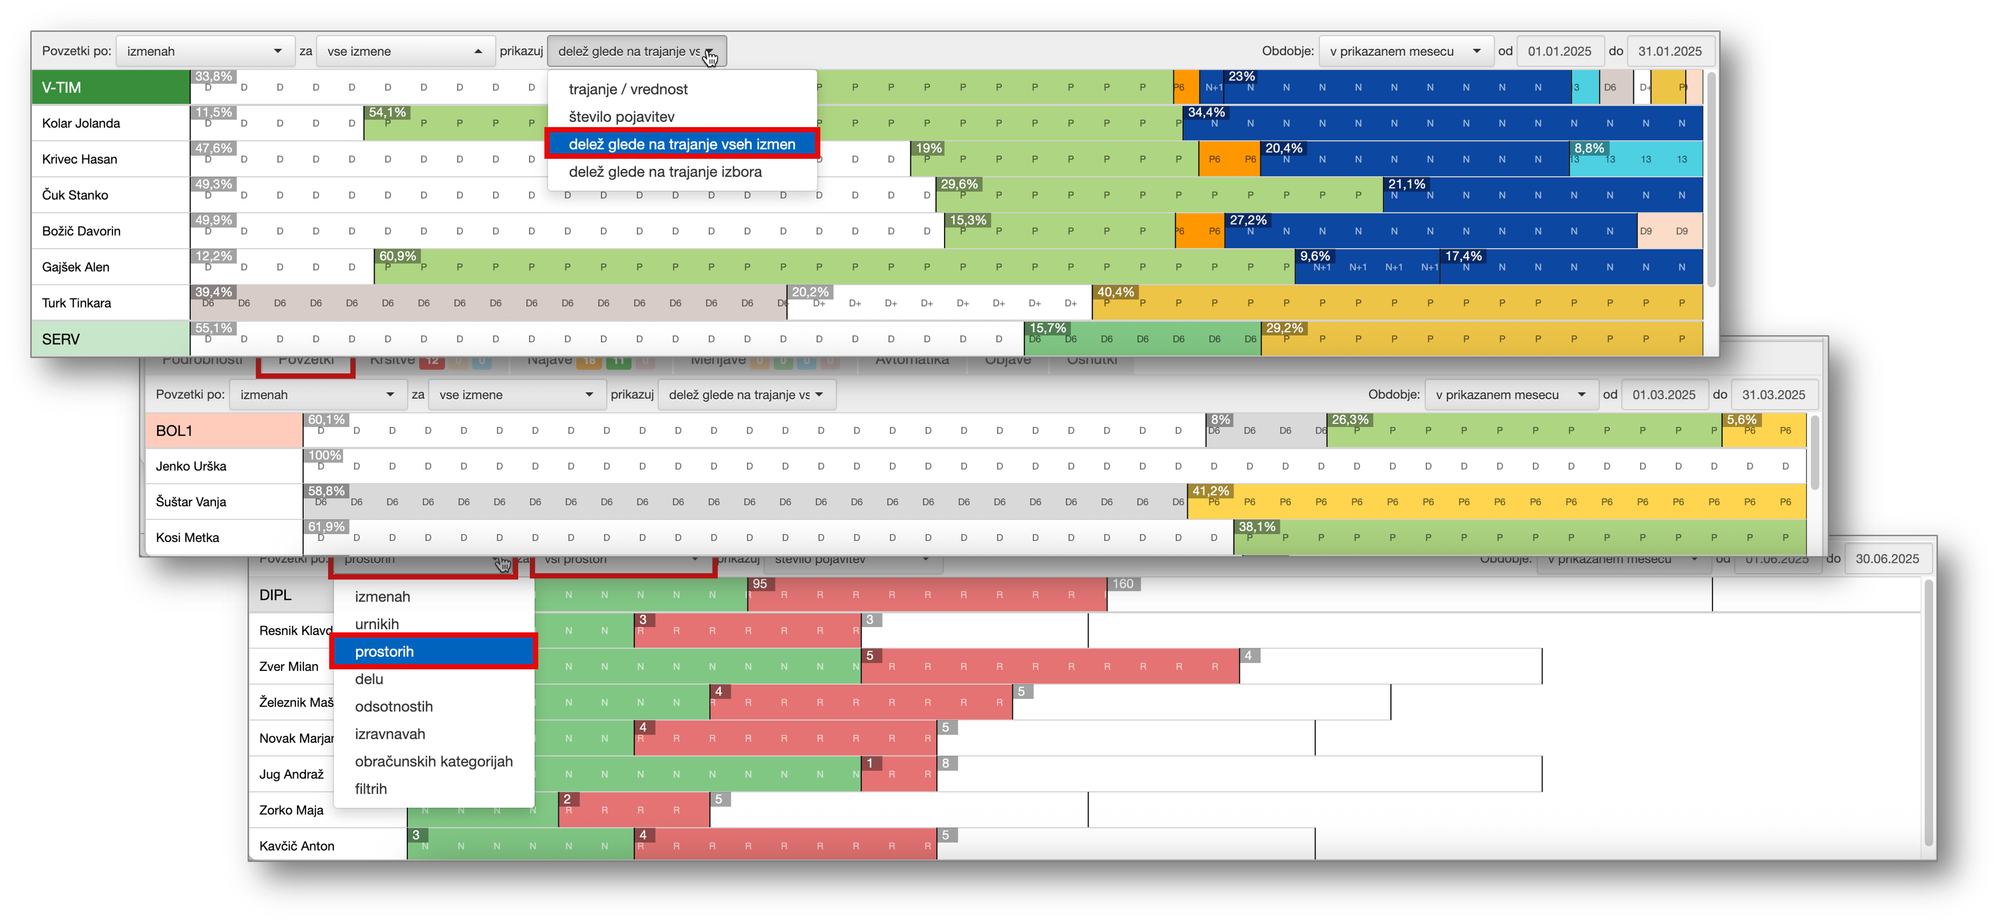Click the yellow 40,4% segment in Turk Tinkara row
Screen dimensions: 2000x924
tap(1400, 303)
